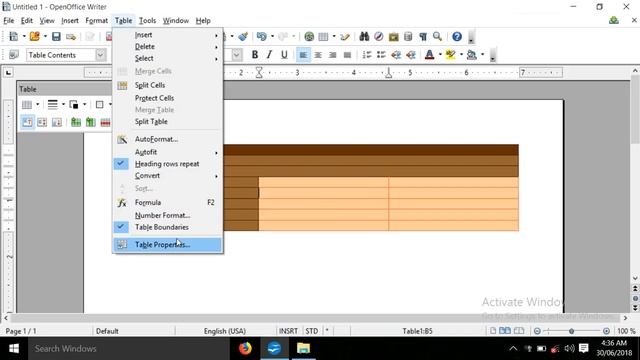Click the Increase Indent icon
Viewport: 640px width, 360px height.
411,55
